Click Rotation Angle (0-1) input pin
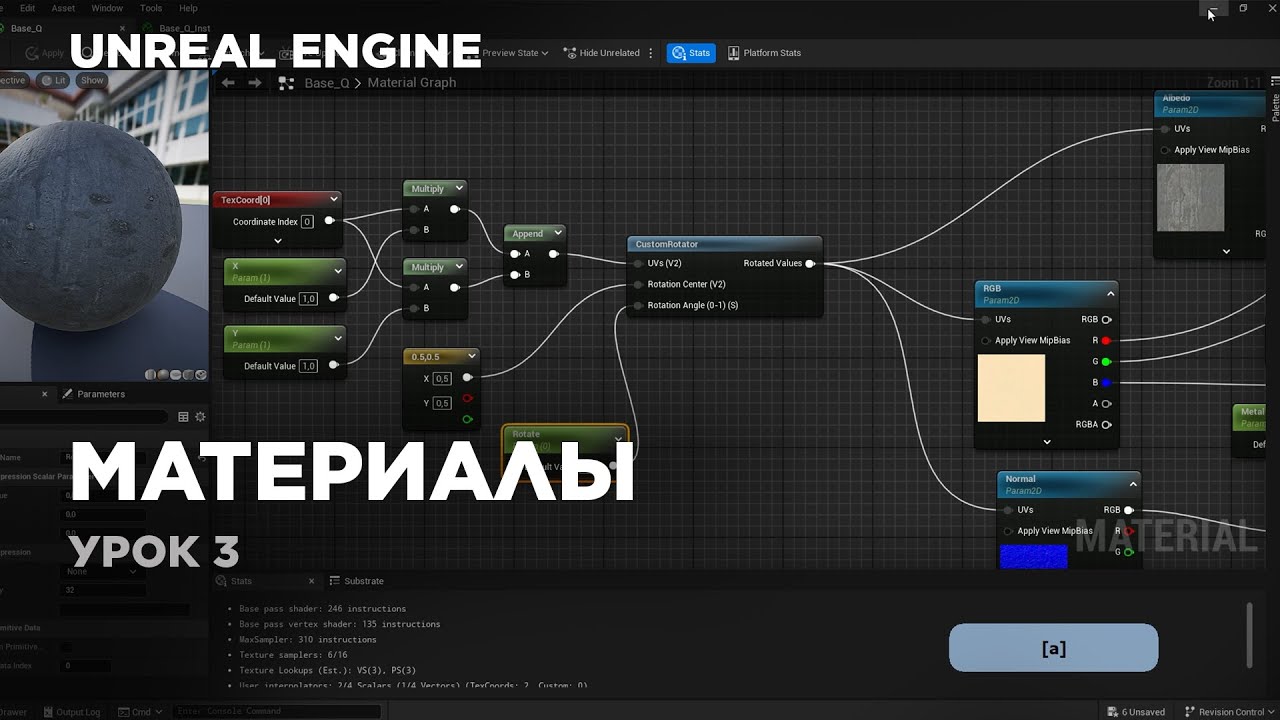This screenshot has height=720, width=1280. pos(637,306)
